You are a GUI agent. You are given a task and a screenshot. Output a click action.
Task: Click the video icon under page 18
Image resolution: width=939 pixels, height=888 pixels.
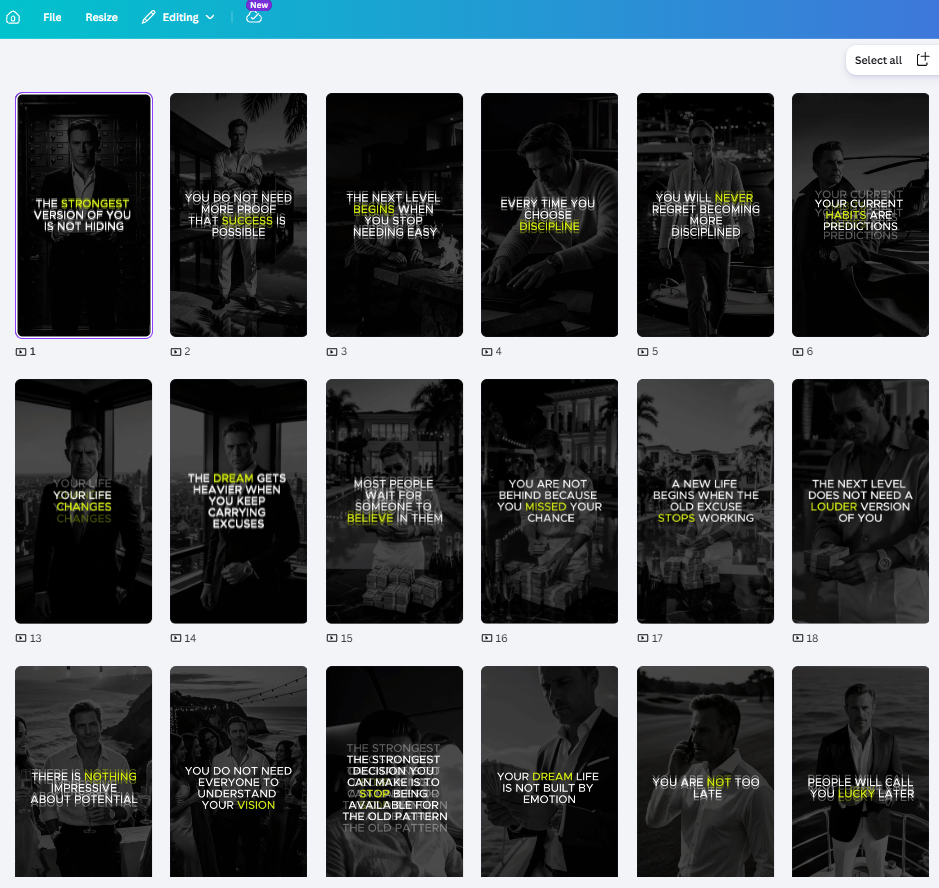(798, 638)
